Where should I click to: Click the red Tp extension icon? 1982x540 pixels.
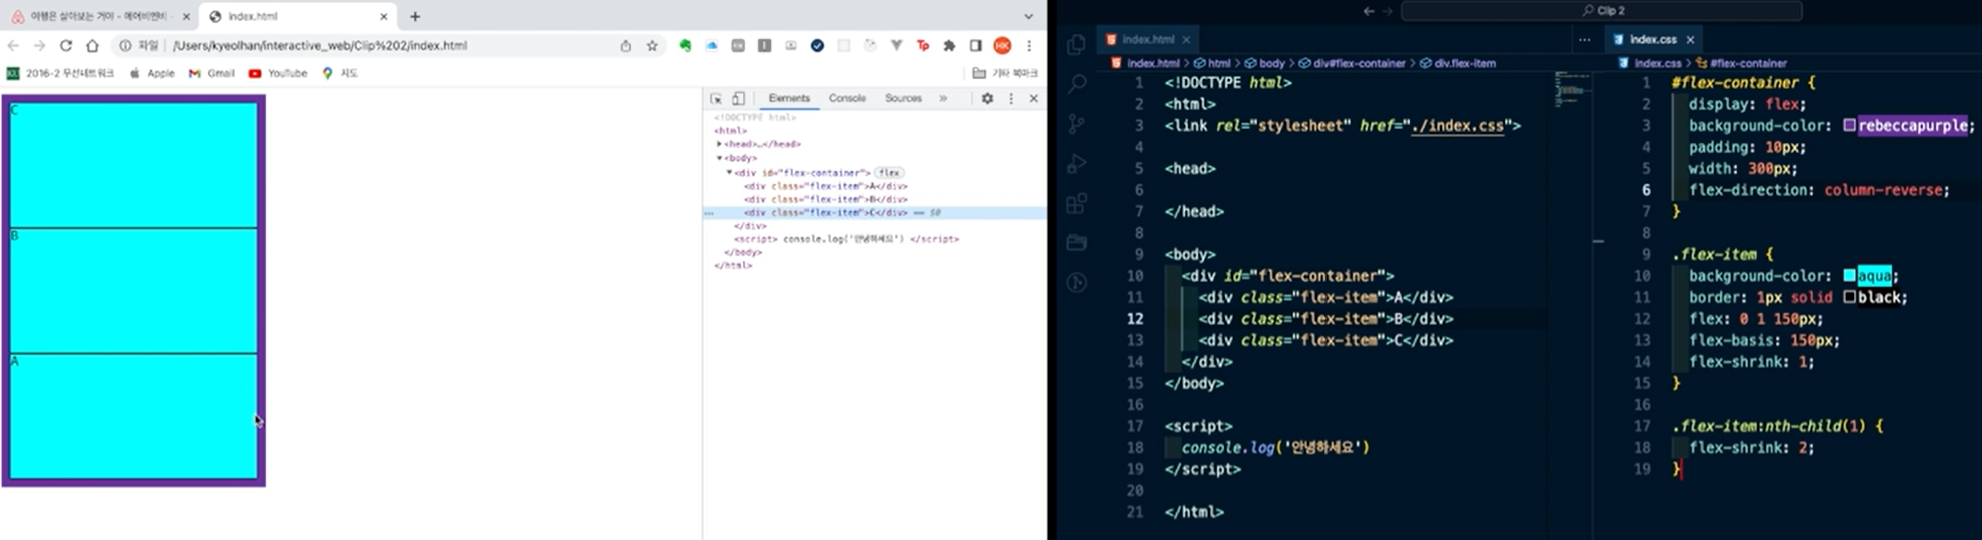(923, 45)
